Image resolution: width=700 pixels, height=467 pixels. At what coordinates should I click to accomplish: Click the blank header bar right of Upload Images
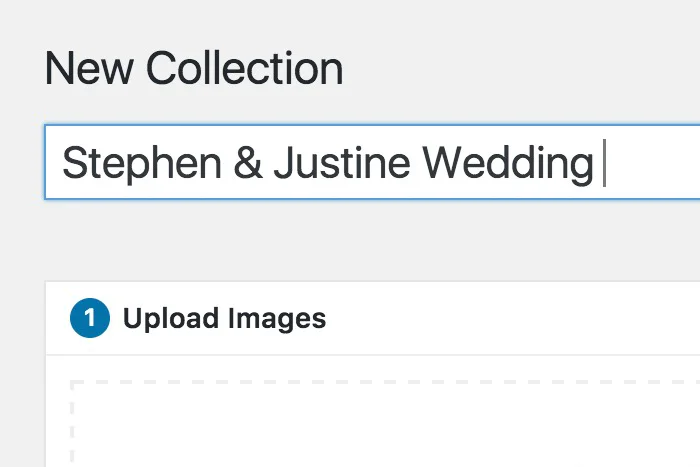(x=512, y=319)
